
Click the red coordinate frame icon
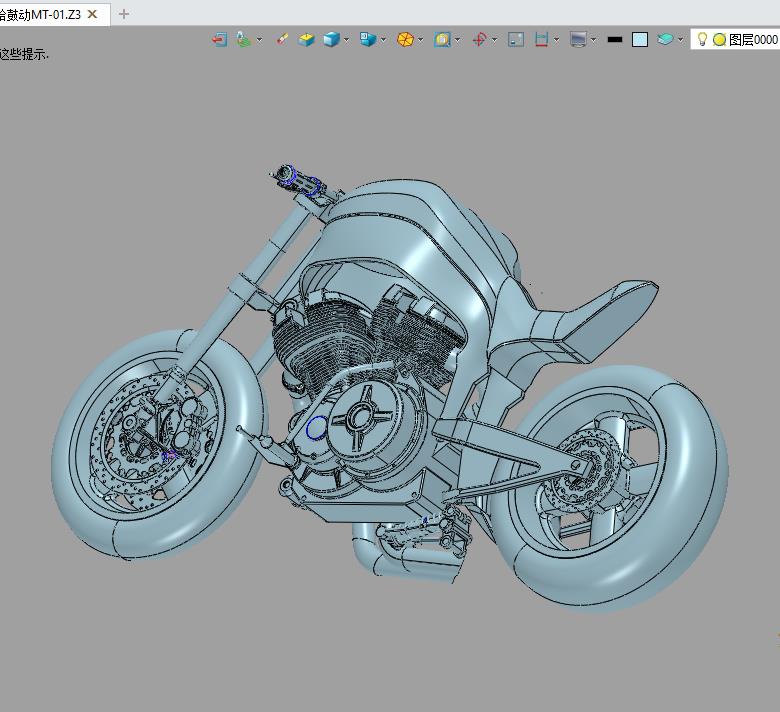[x=479, y=40]
